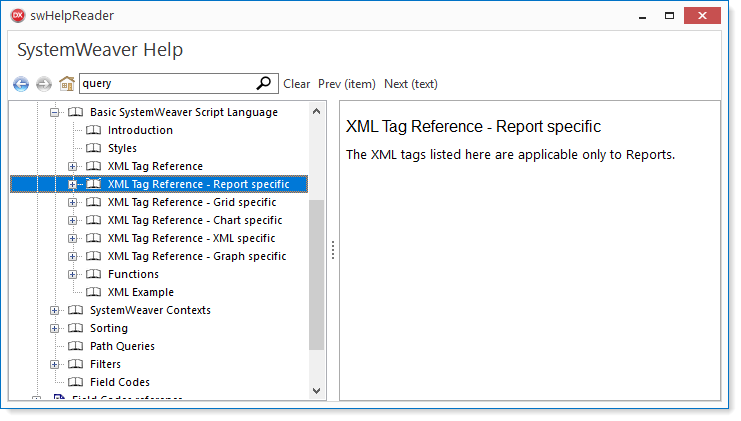Click the book icon beside Functions

pos(94,274)
